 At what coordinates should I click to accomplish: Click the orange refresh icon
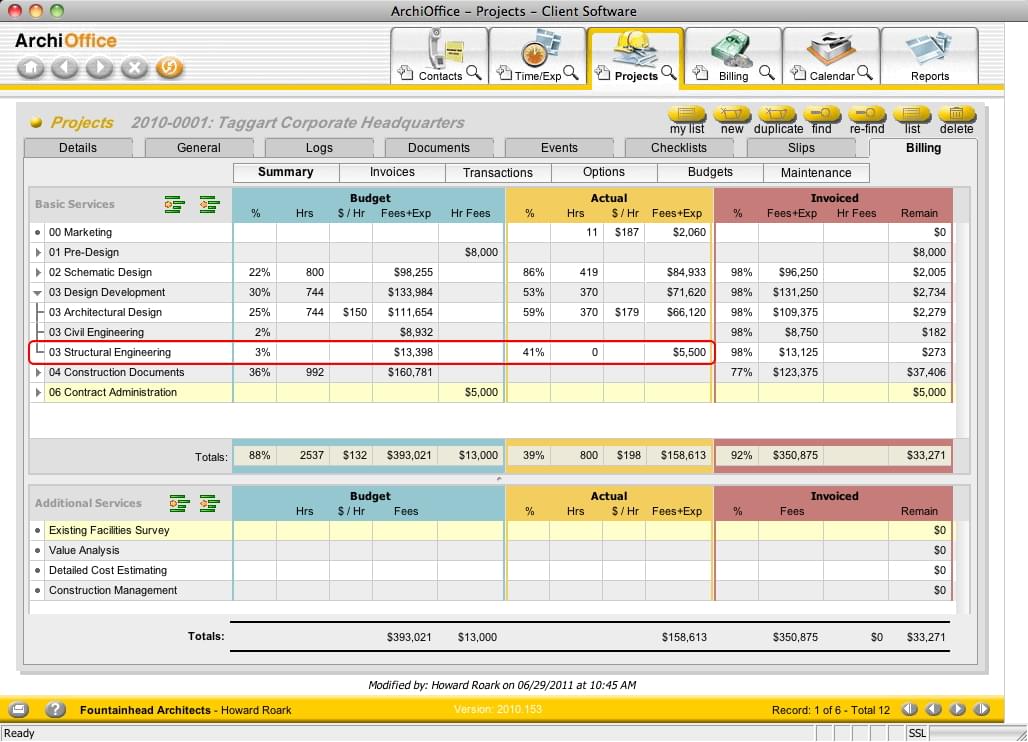169,68
